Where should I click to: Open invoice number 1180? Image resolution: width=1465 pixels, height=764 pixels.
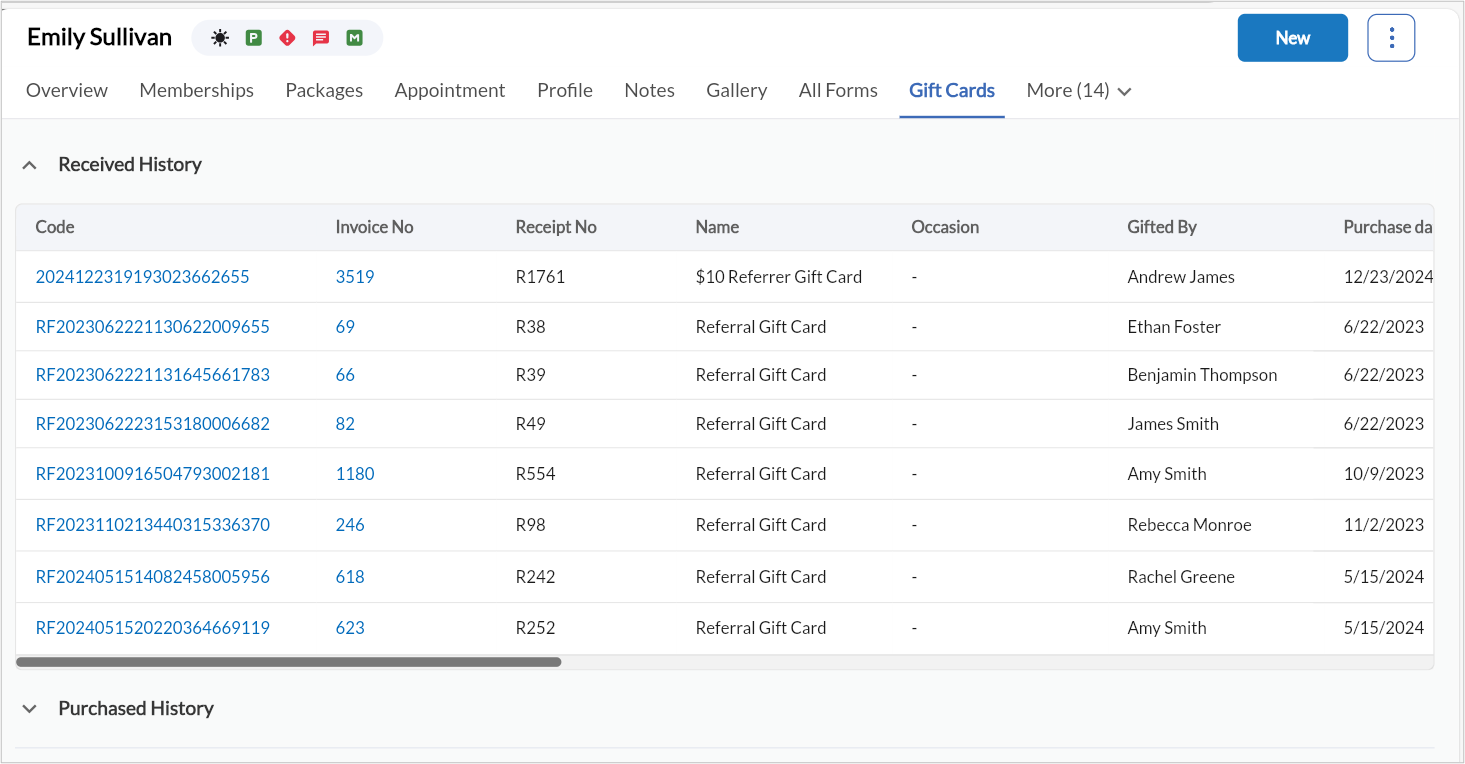tap(355, 474)
